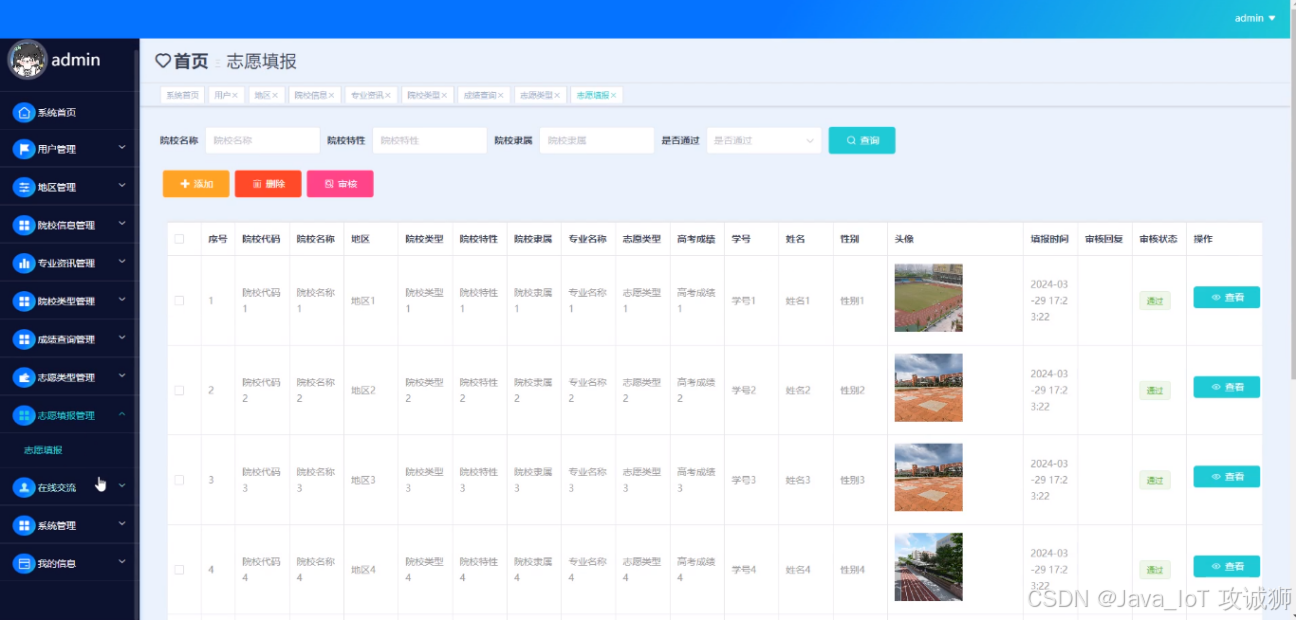Click into the 院校名称 input field
1296x620 pixels.
[262, 141]
